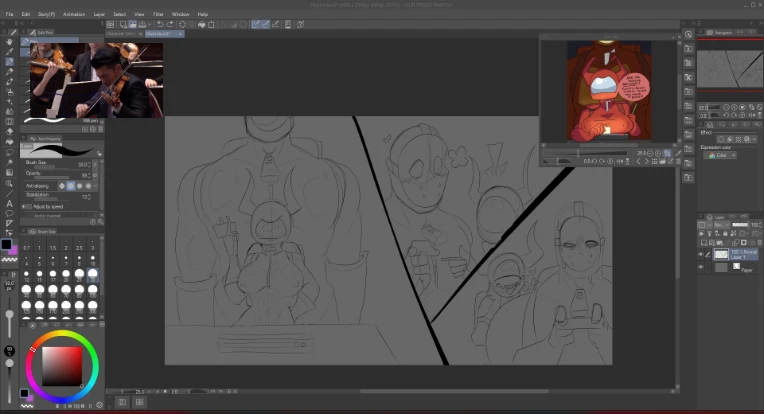Click the Fill icon in command bar

201,24
